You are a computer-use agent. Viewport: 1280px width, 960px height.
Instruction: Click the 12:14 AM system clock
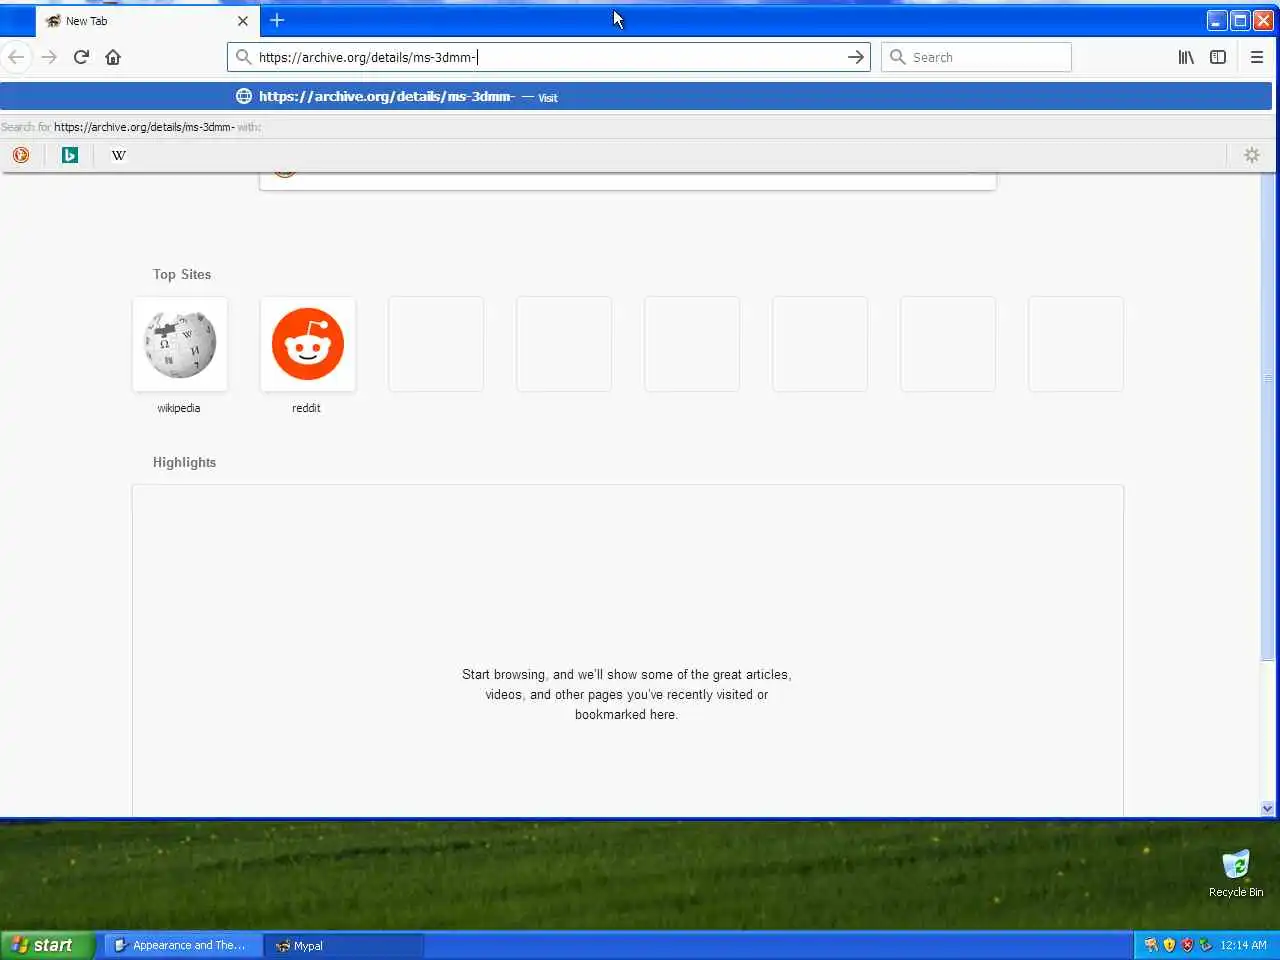1243,945
